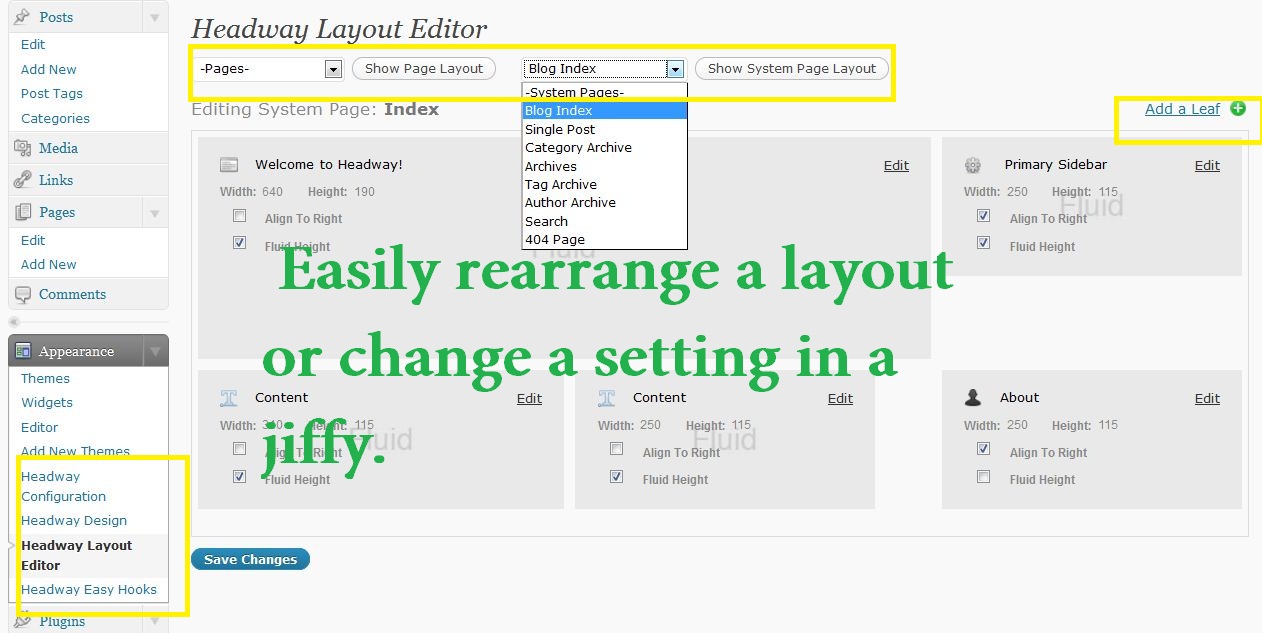The height and width of the screenshot is (633, 1262).
Task: Toggle Fluid Height on first Content leaf
Action: [239, 476]
